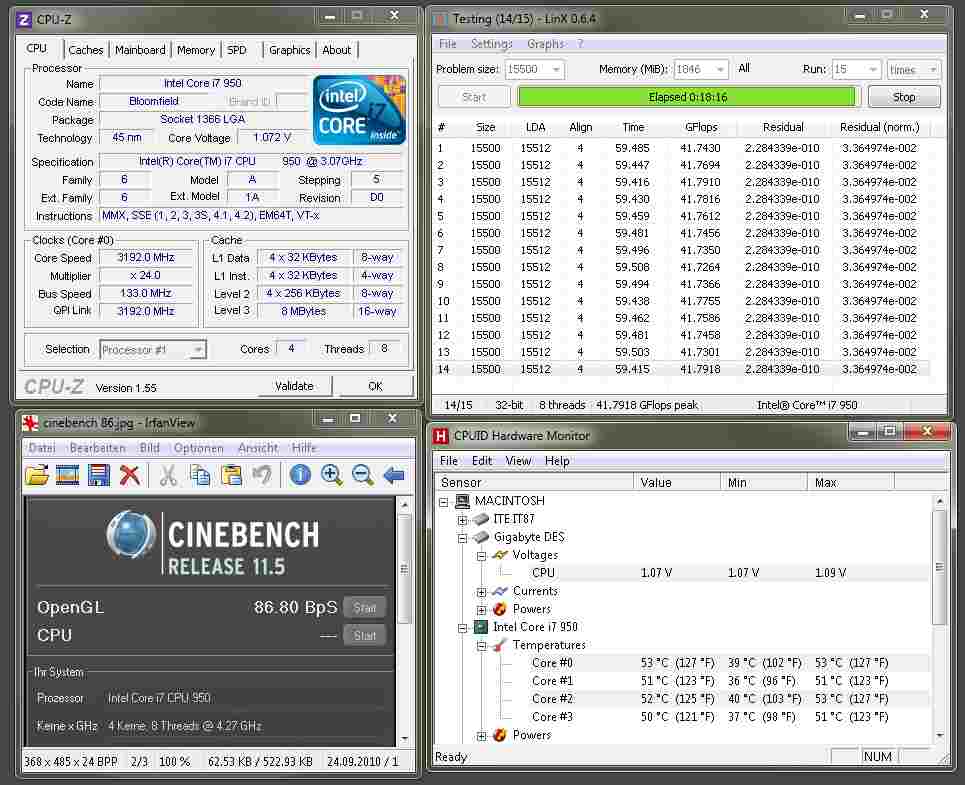The height and width of the screenshot is (785, 965).
Task: Open the SPD tab in CPU-Z
Action: click(237, 50)
